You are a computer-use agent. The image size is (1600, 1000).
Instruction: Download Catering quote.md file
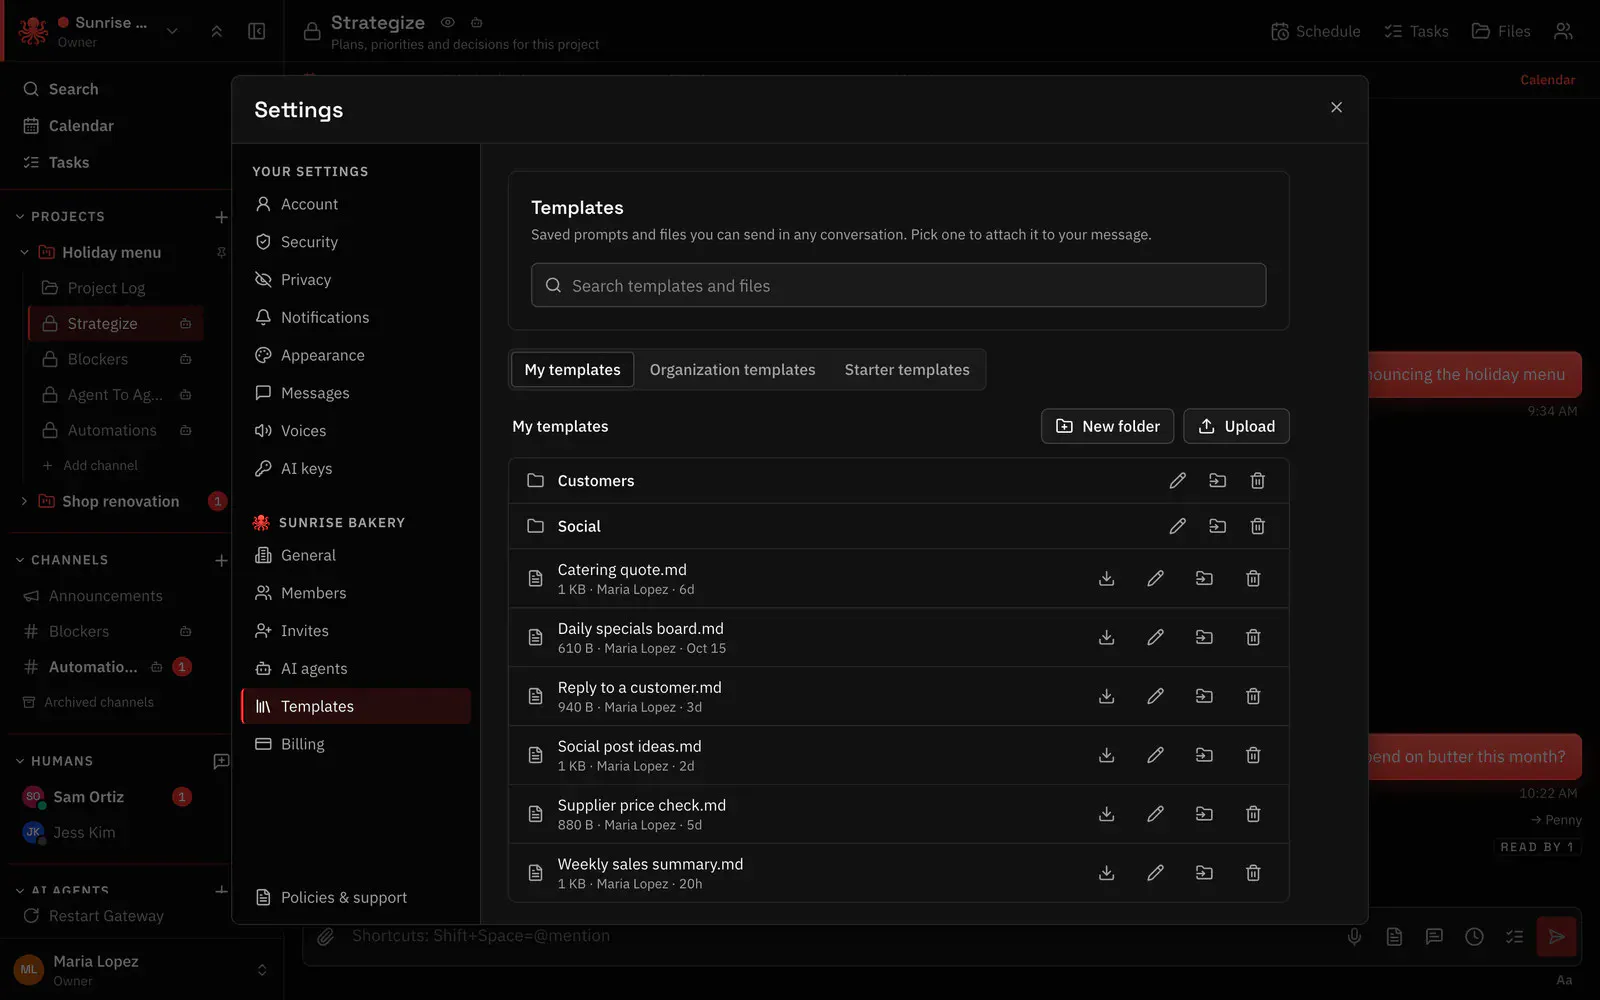click(1106, 578)
